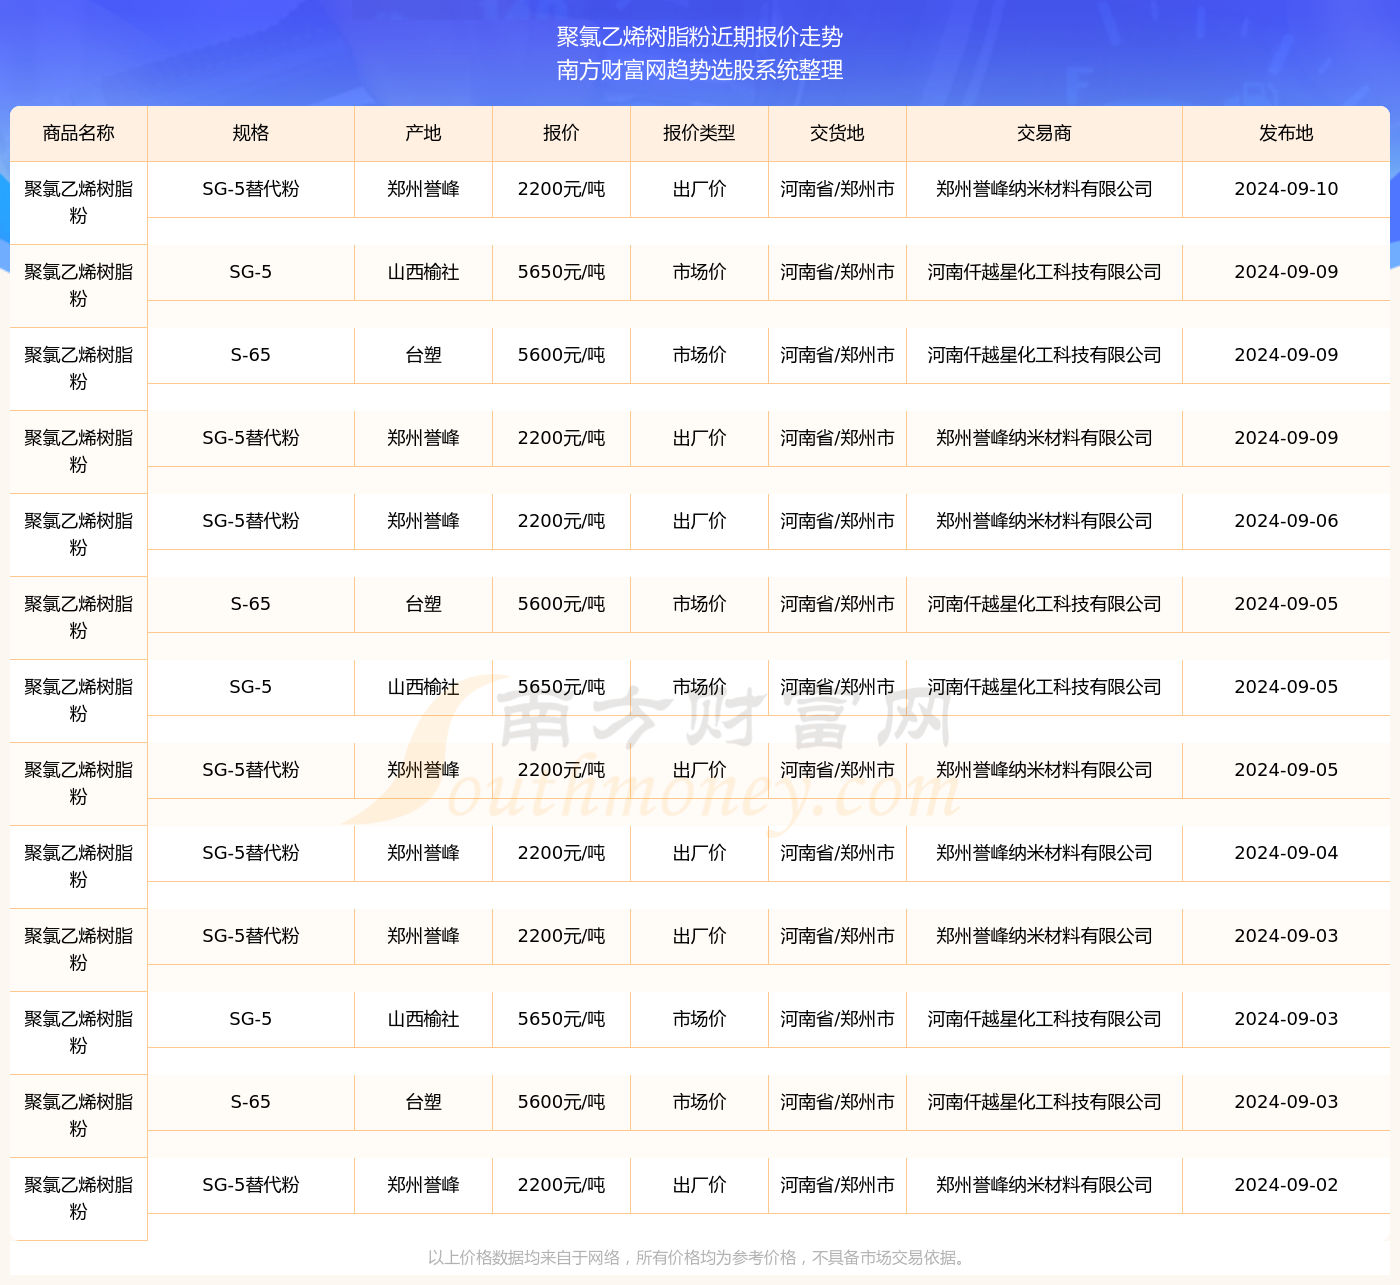Click the subtitle 南方财富网趋势选股系统整理
The image size is (1400, 1285).
pyautogui.click(x=700, y=70)
